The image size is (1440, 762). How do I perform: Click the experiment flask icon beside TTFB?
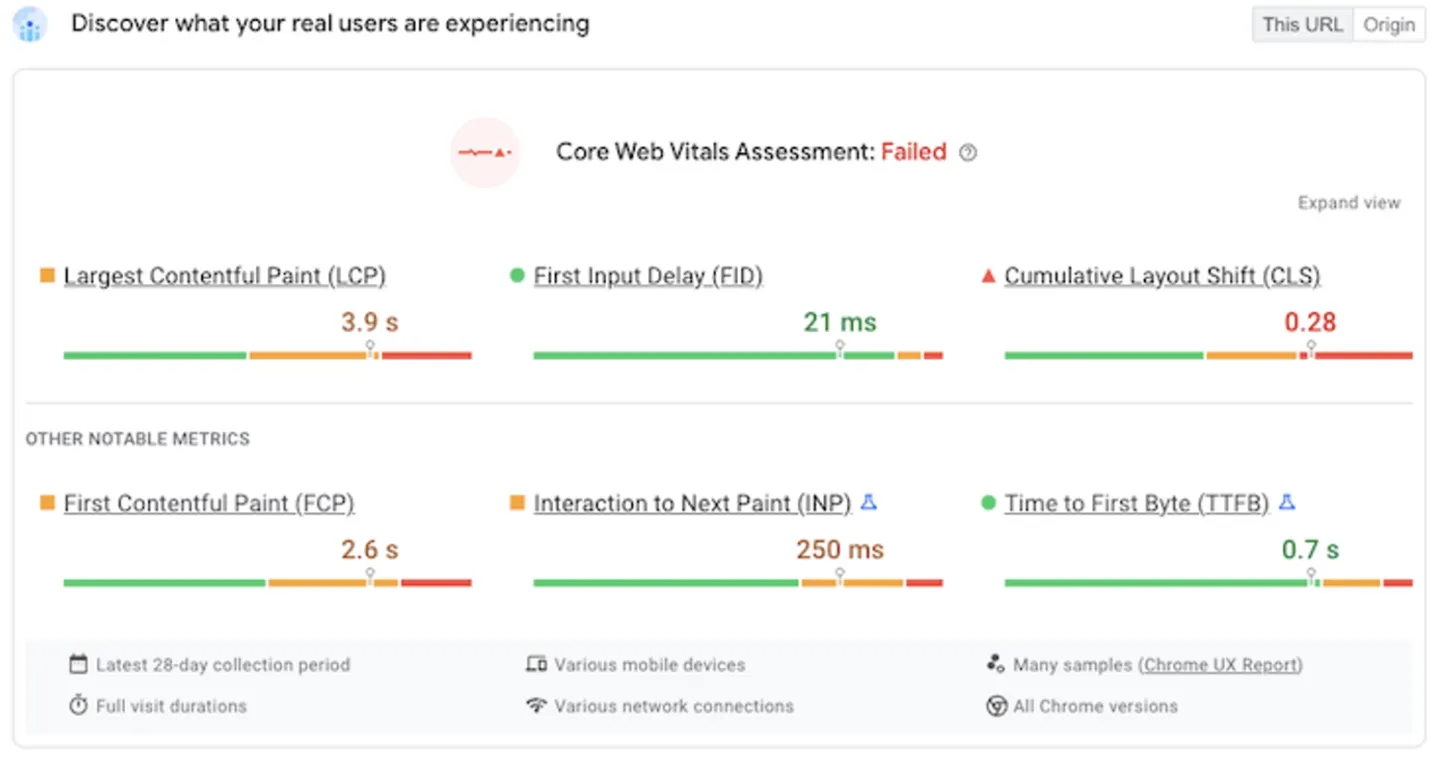coord(1287,503)
